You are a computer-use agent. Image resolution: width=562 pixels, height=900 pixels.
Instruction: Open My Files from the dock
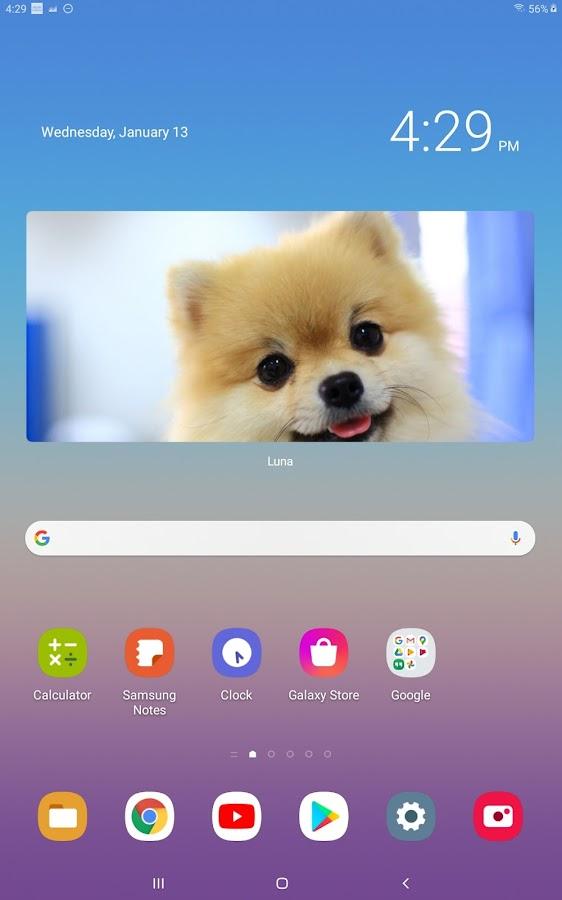[x=62, y=816]
